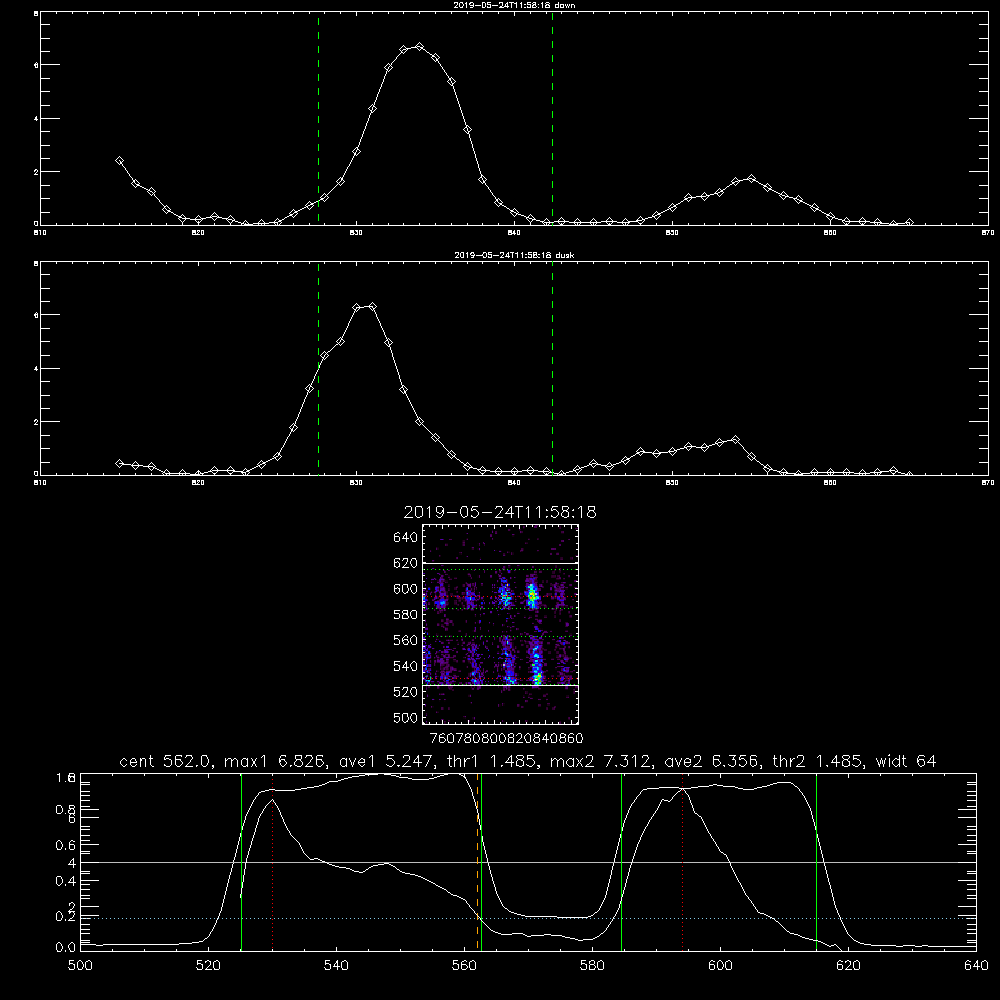Image resolution: width=1000 pixels, height=1000 pixels.
Task: Click spectrogram y-axis label '540'
Action: (406, 666)
